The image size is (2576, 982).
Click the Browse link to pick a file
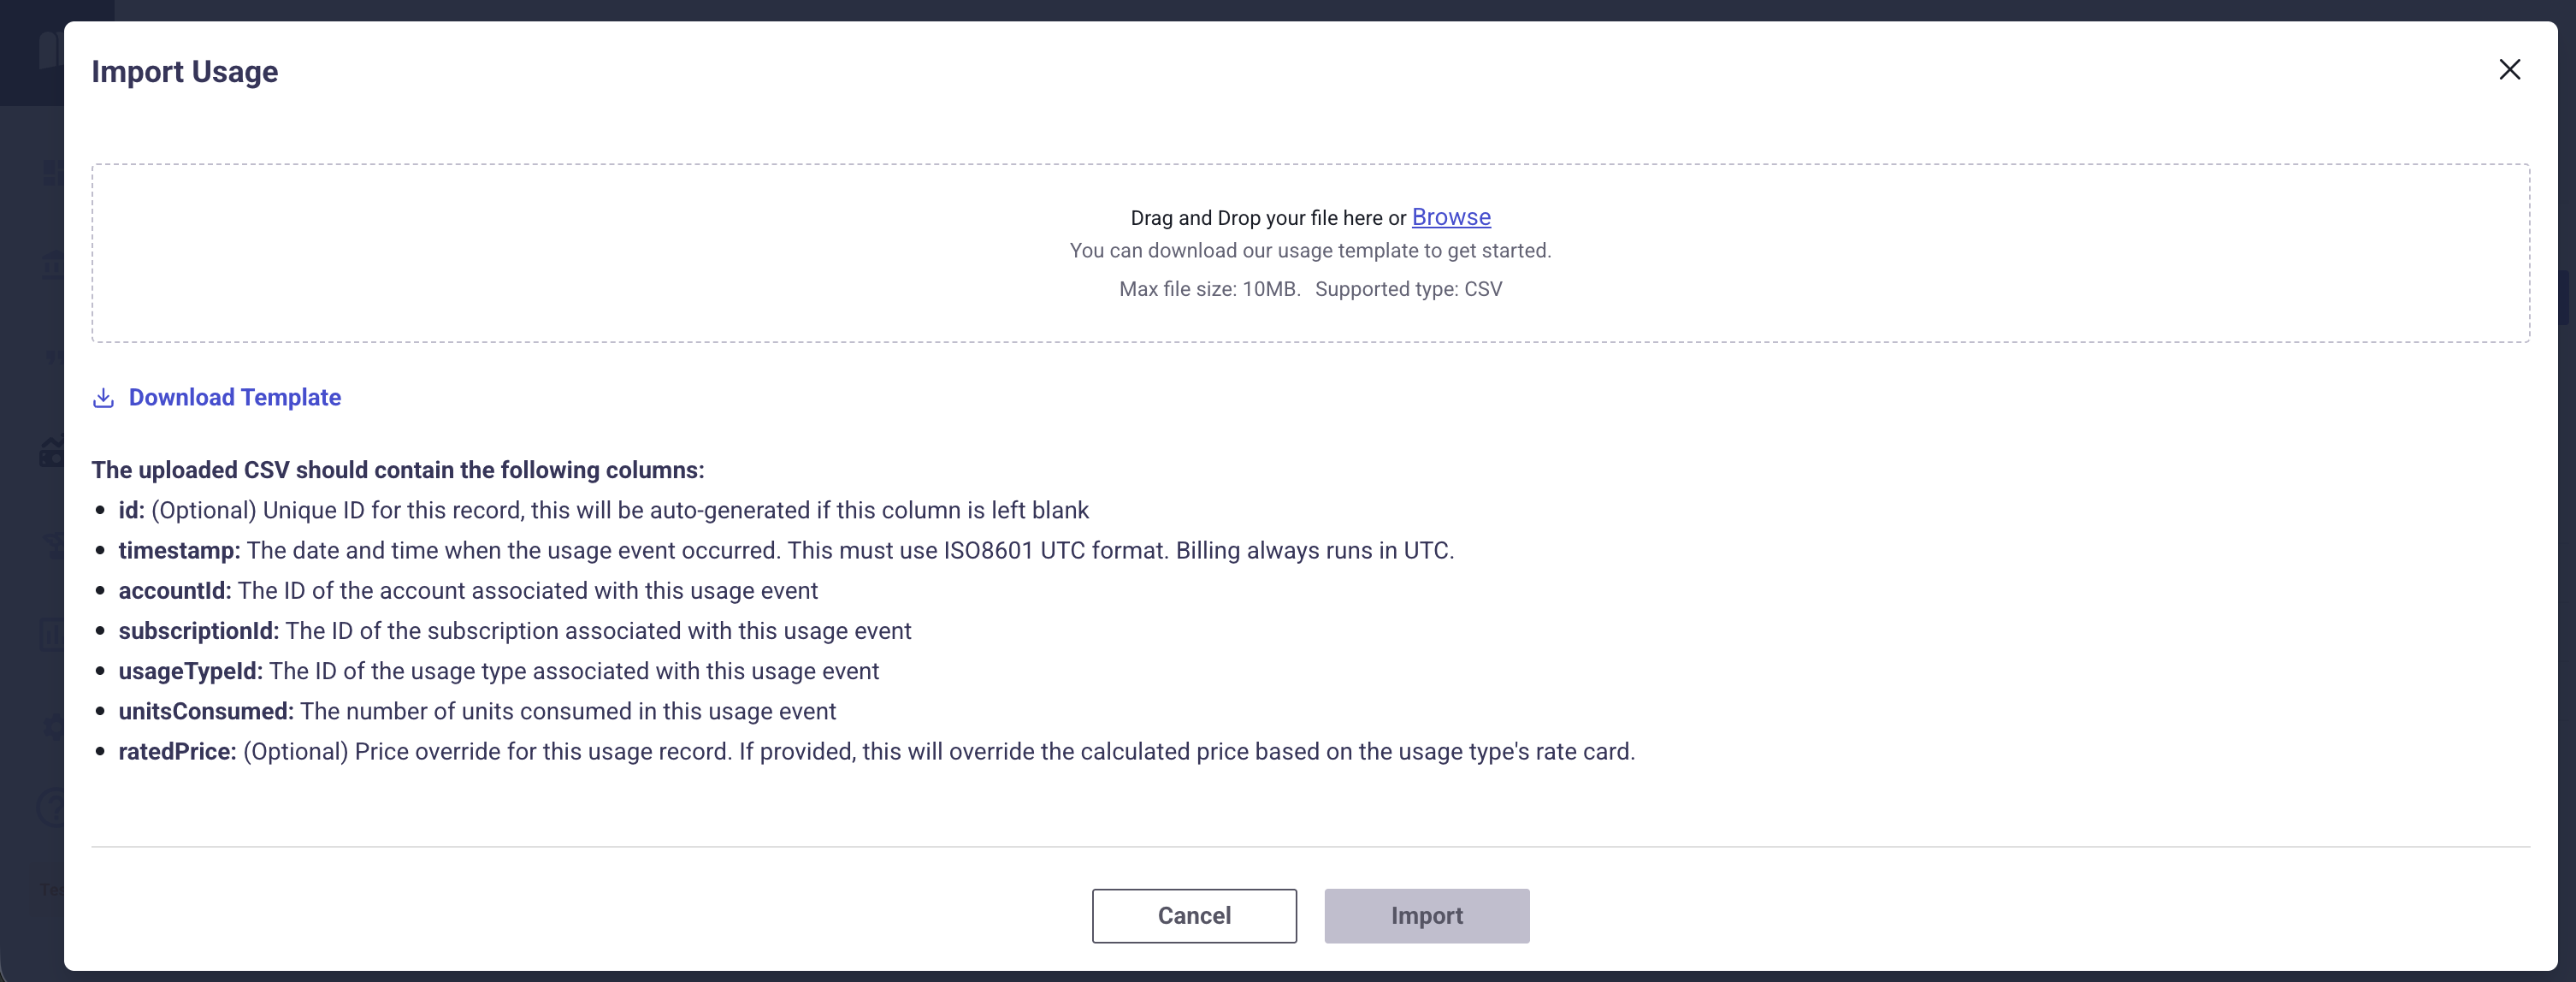click(x=1450, y=217)
